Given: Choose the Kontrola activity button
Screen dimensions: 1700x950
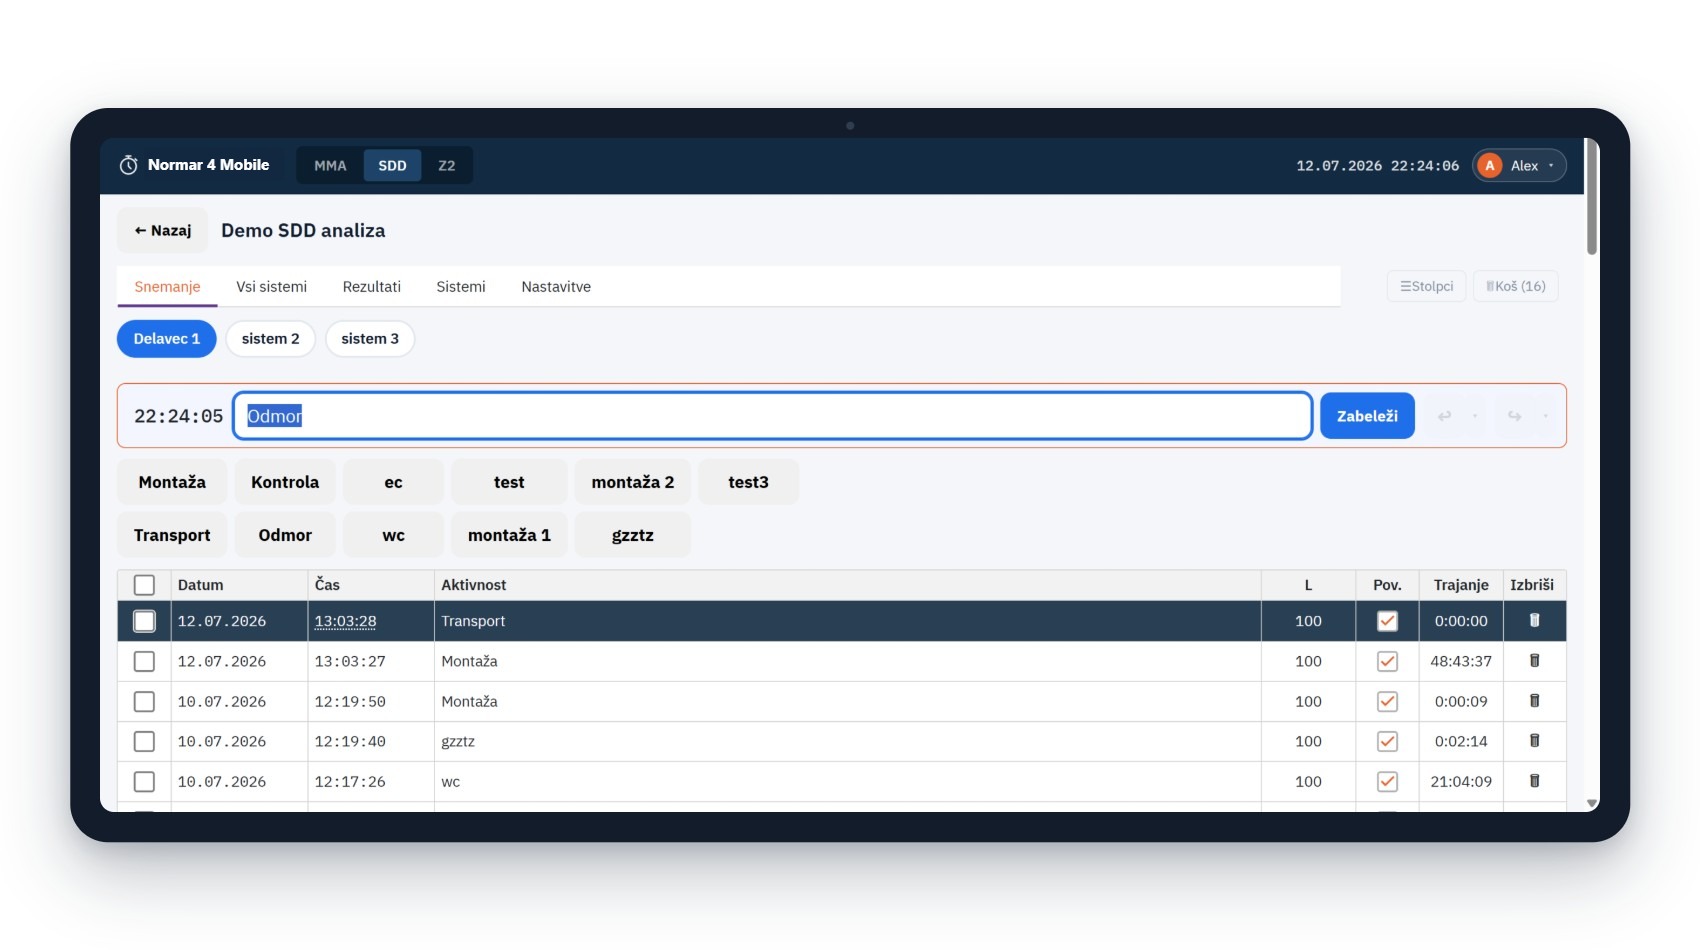Looking at the screenshot, I should point(285,482).
